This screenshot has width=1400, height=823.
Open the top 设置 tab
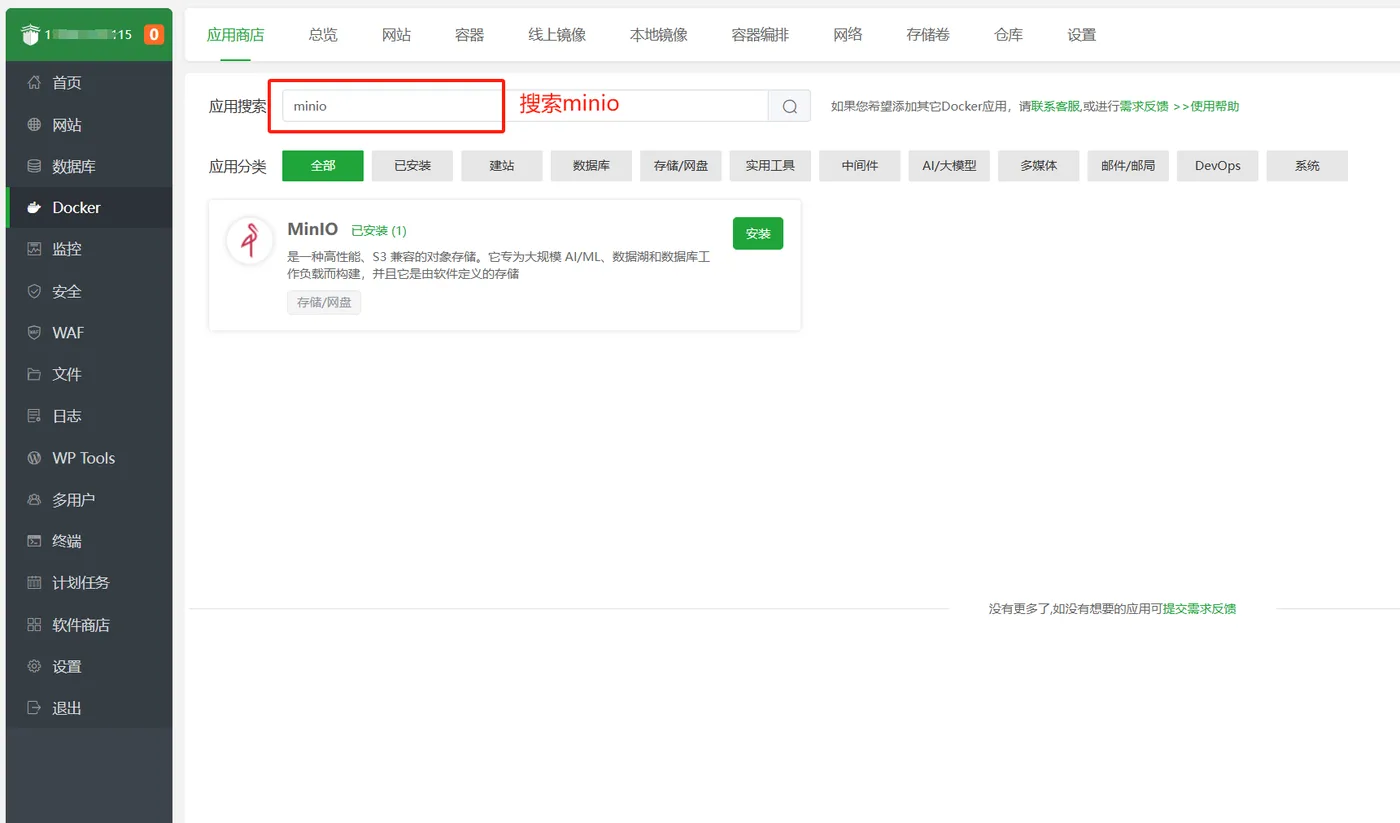point(1081,35)
